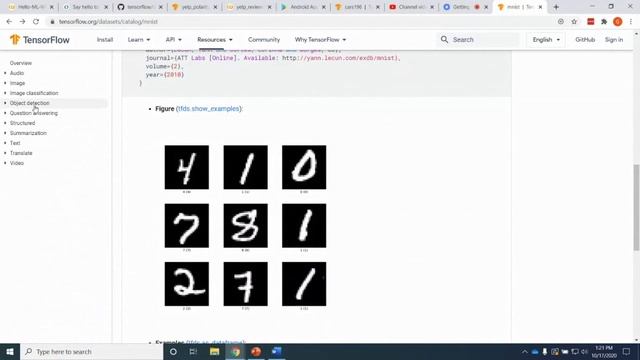The image size is (640, 360).
Task: Expand Summarization in sidebar
Action: (28, 133)
